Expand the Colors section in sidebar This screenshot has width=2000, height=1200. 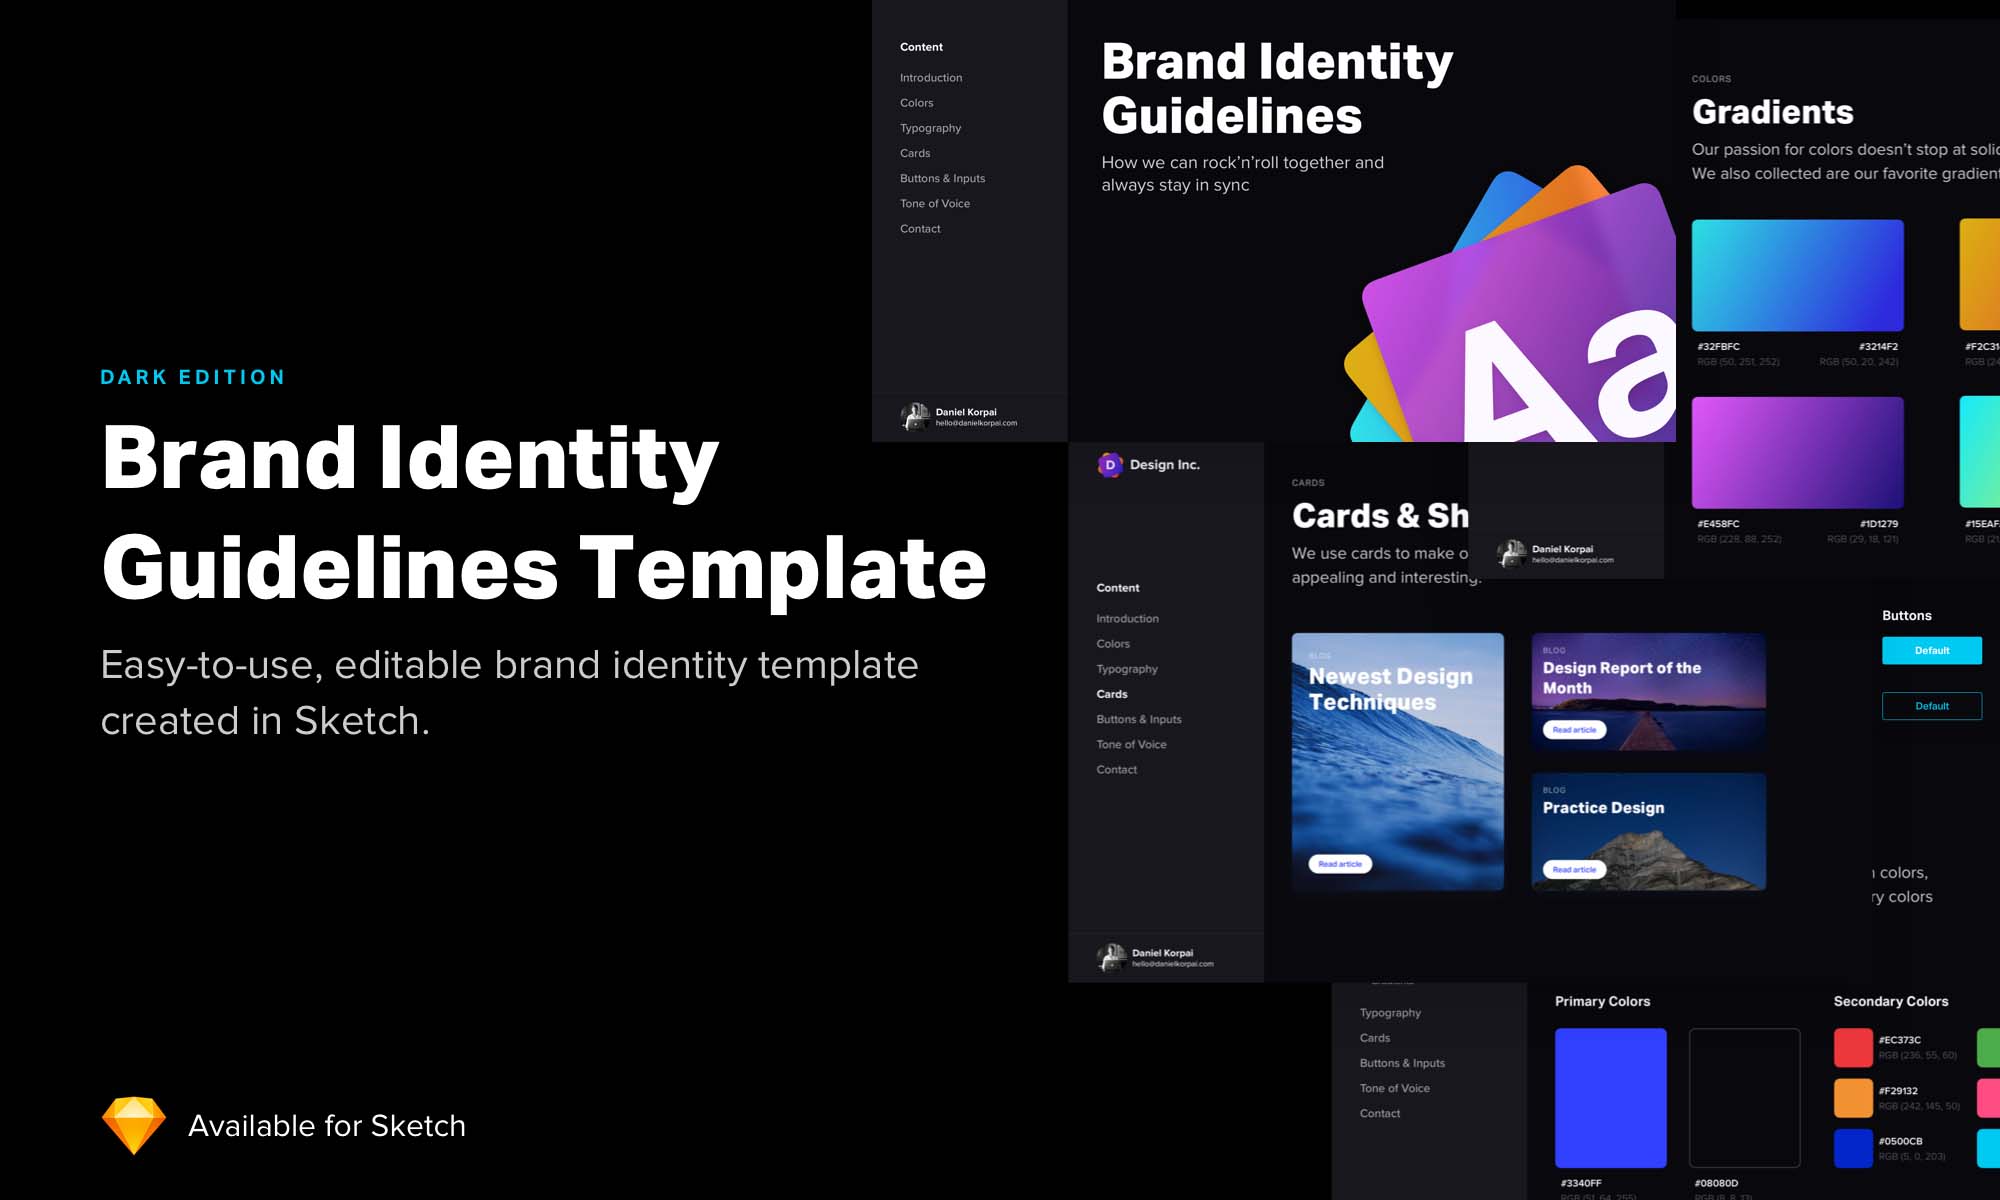pos(916,101)
